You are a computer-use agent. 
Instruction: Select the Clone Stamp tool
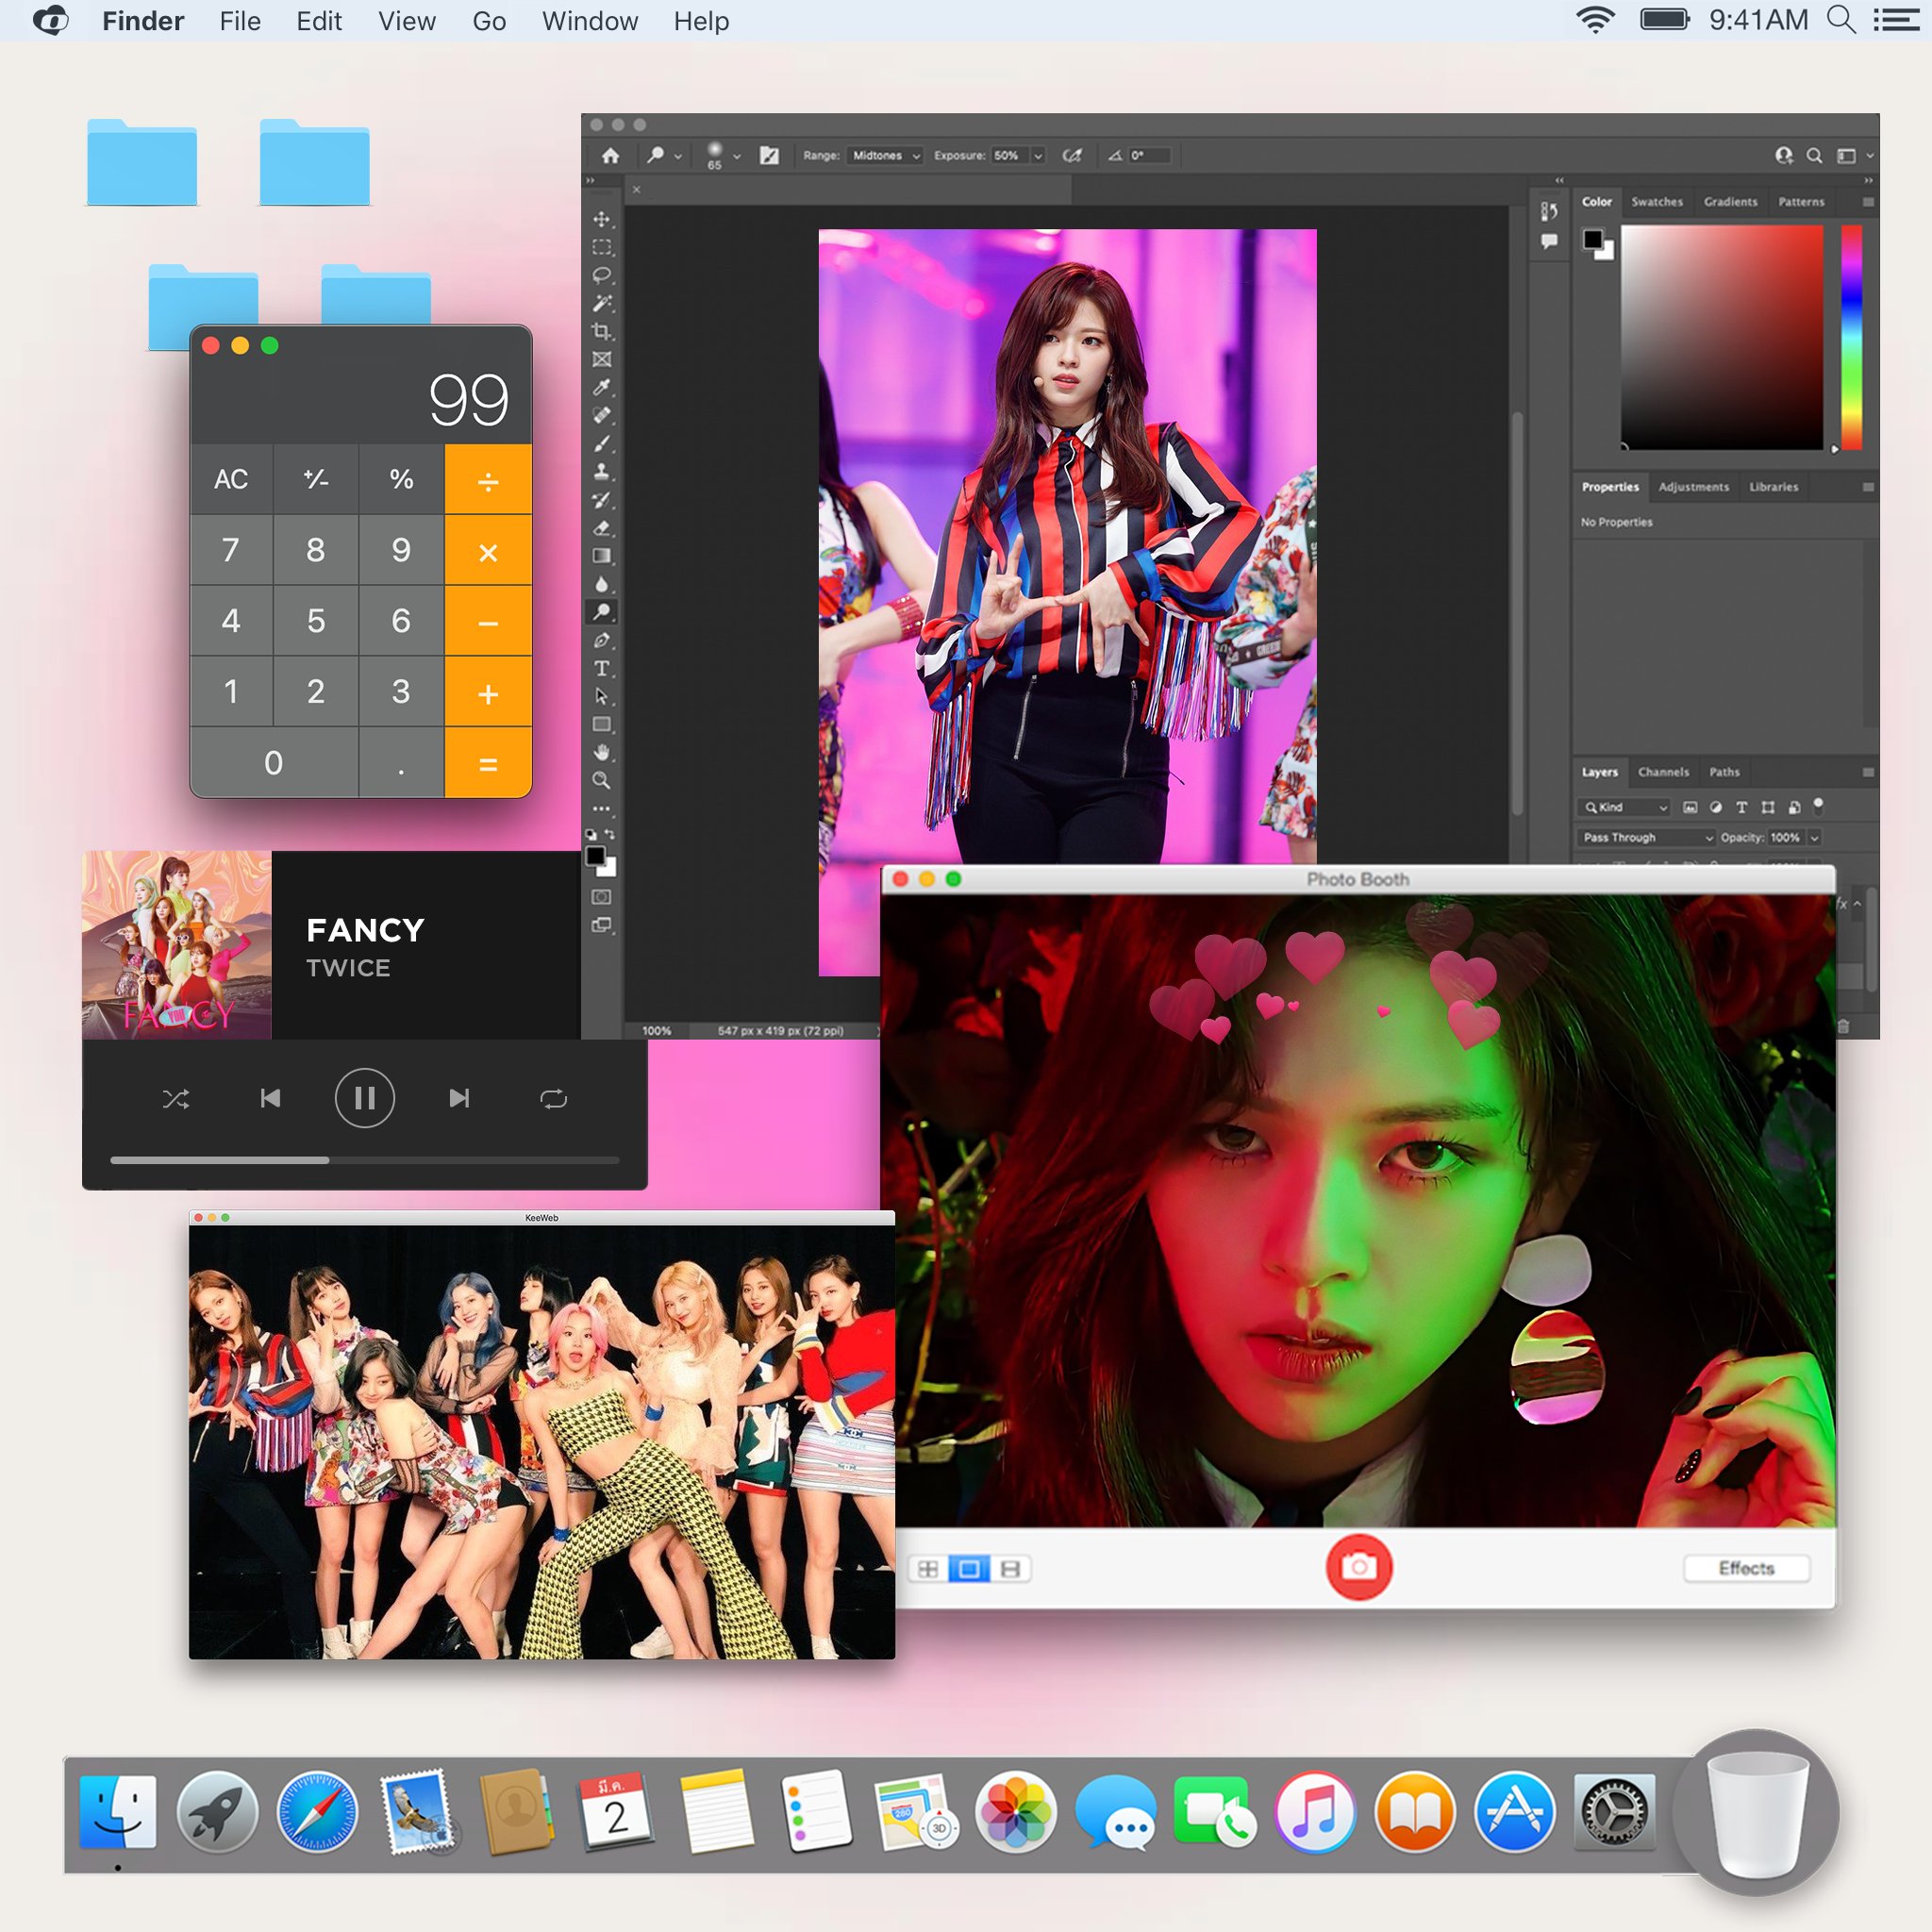point(601,472)
